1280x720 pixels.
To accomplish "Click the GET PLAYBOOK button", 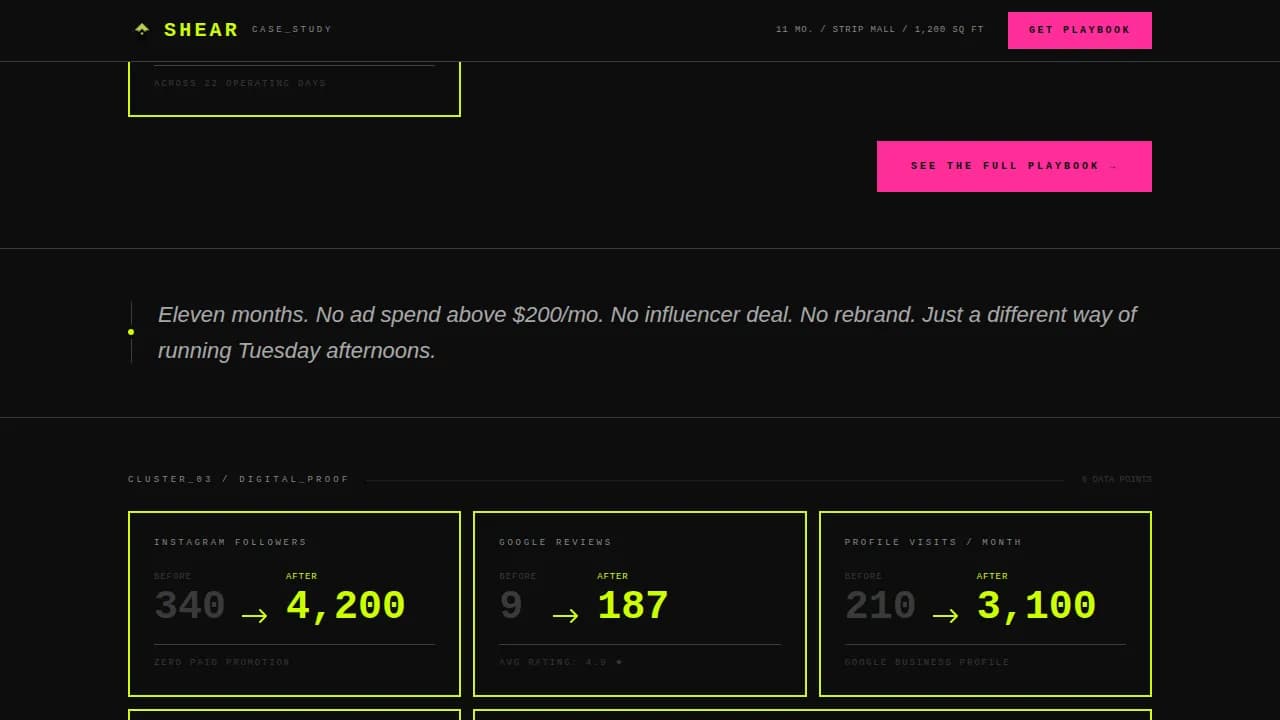I will click(1080, 30).
